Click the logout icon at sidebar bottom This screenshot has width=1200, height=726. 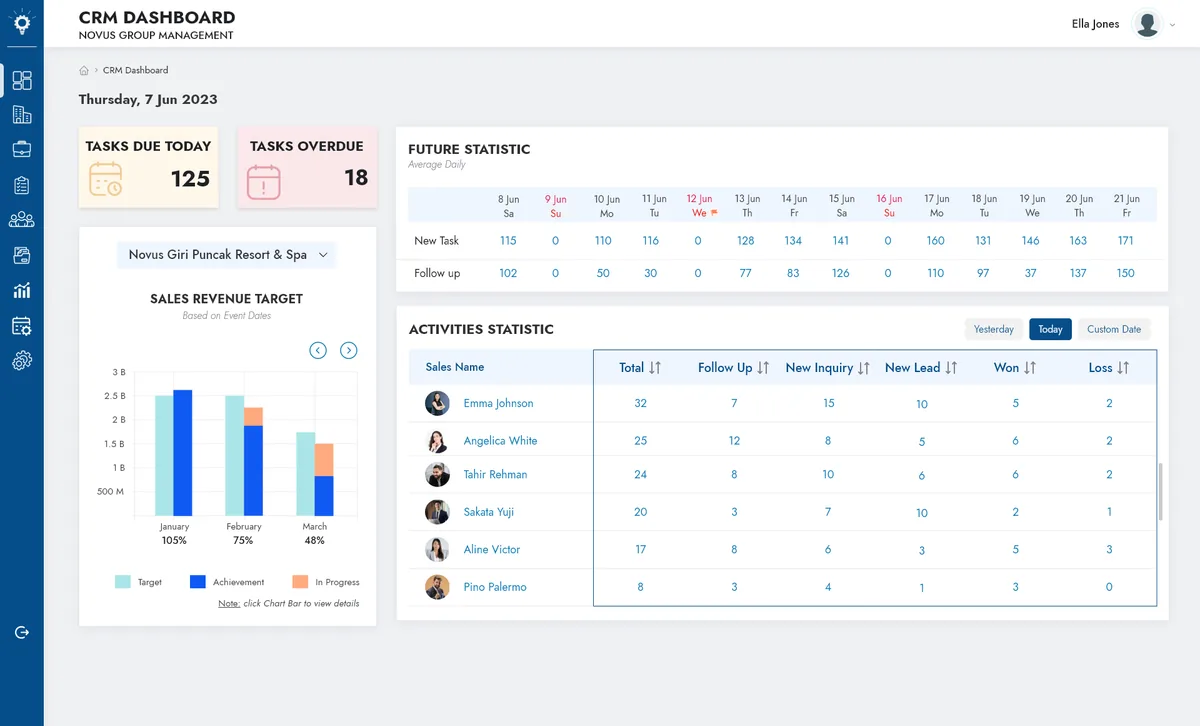pyautogui.click(x=22, y=632)
